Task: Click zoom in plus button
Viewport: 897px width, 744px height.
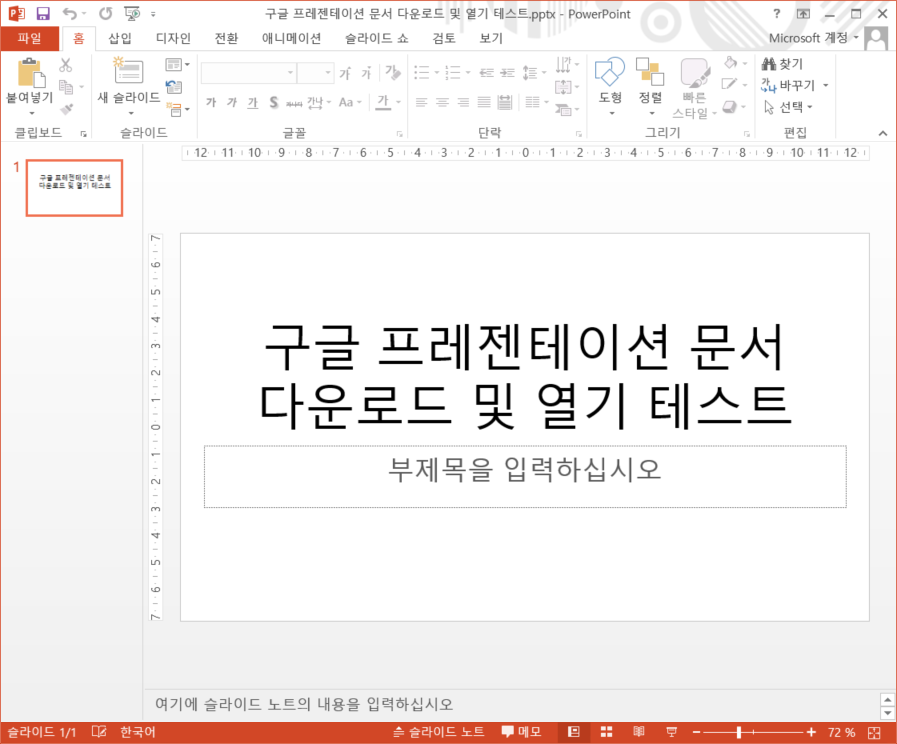Action: pyautogui.click(x=811, y=732)
